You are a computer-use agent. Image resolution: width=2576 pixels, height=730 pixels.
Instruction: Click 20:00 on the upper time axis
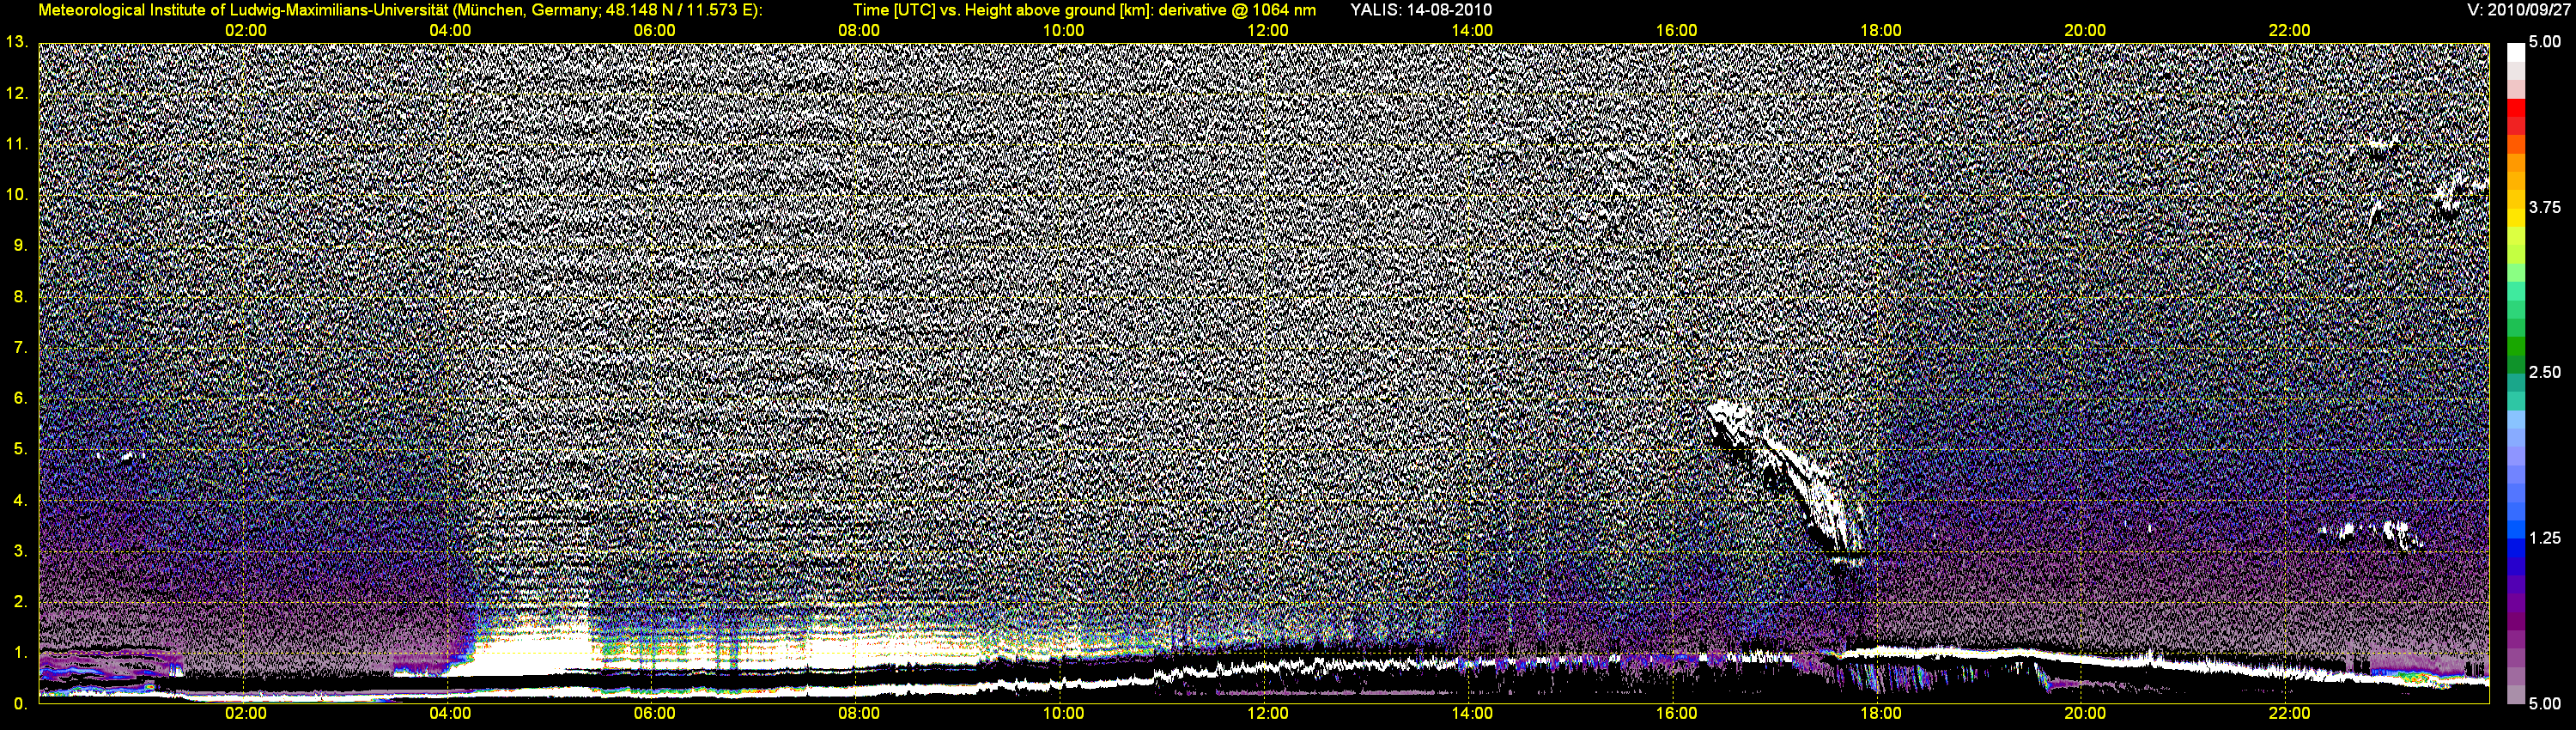pyautogui.click(x=2085, y=31)
